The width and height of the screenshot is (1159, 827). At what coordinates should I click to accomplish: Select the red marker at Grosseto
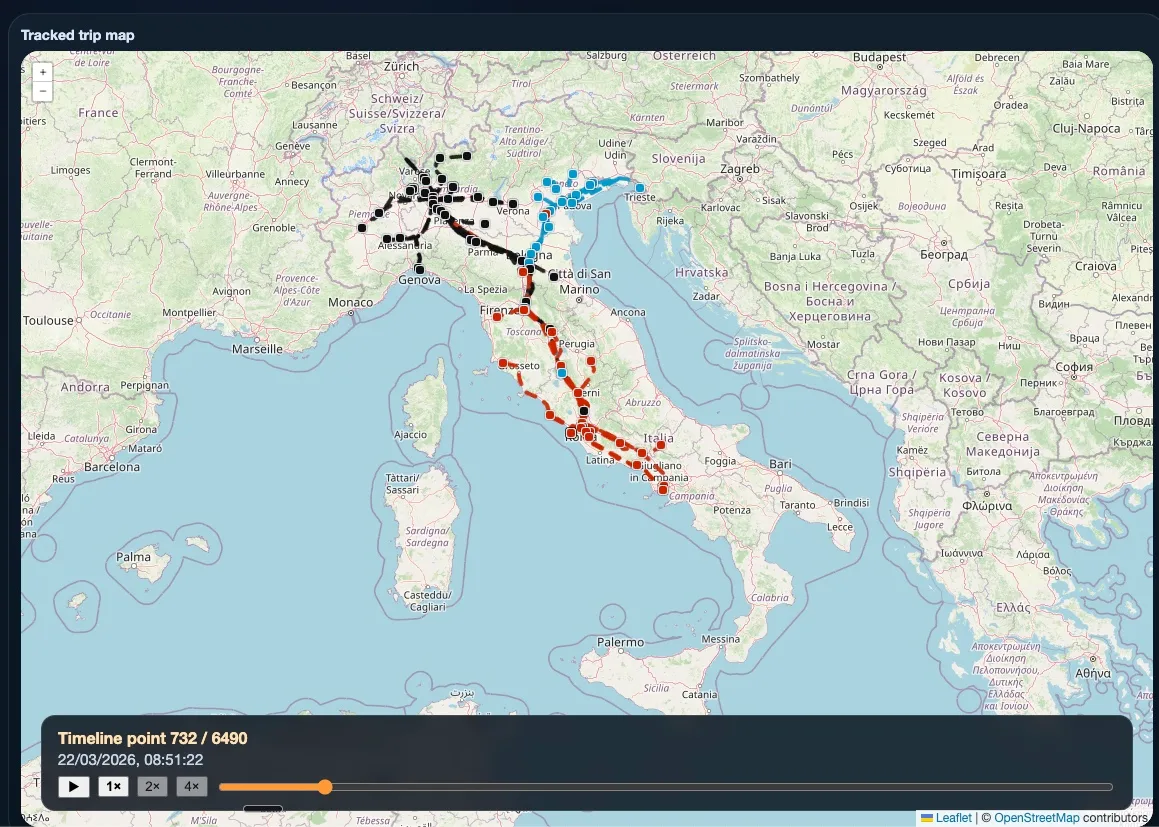(x=503, y=364)
